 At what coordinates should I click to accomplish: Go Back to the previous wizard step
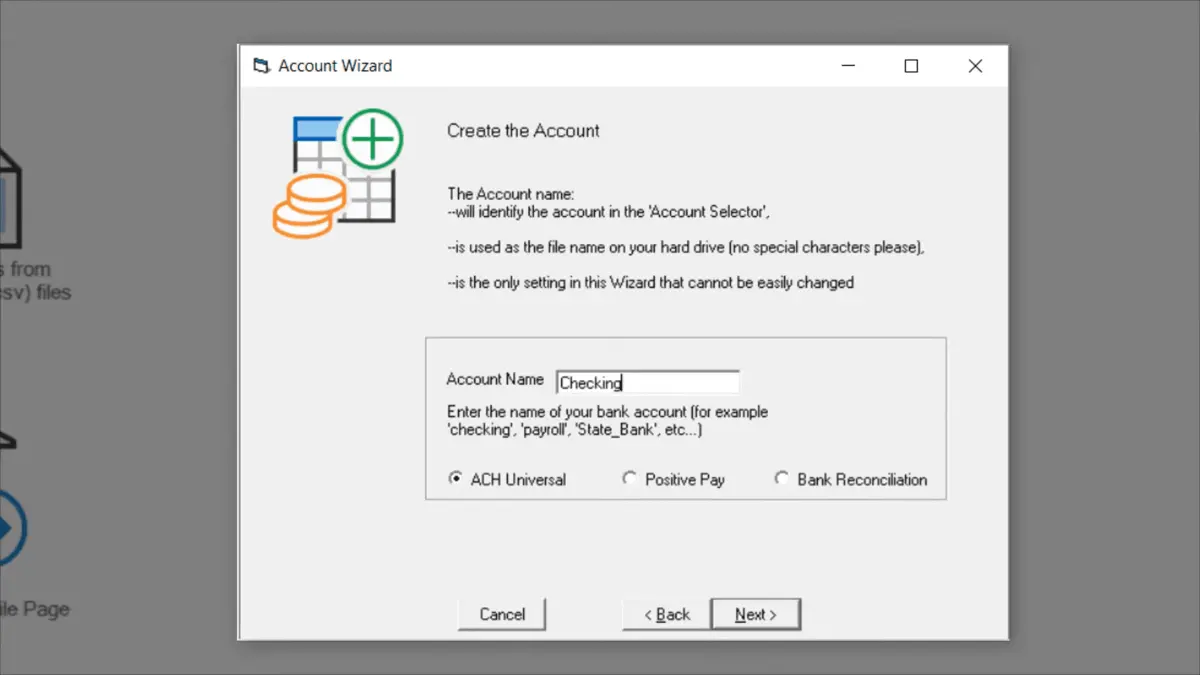(x=666, y=614)
